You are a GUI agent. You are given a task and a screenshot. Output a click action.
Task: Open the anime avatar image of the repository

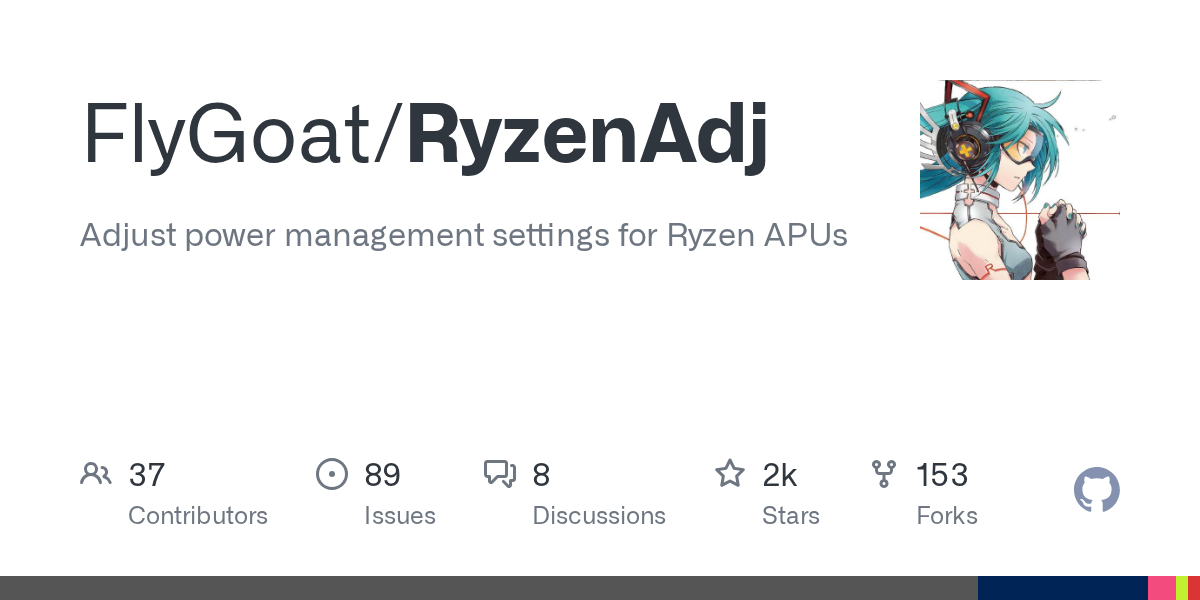point(1019,180)
